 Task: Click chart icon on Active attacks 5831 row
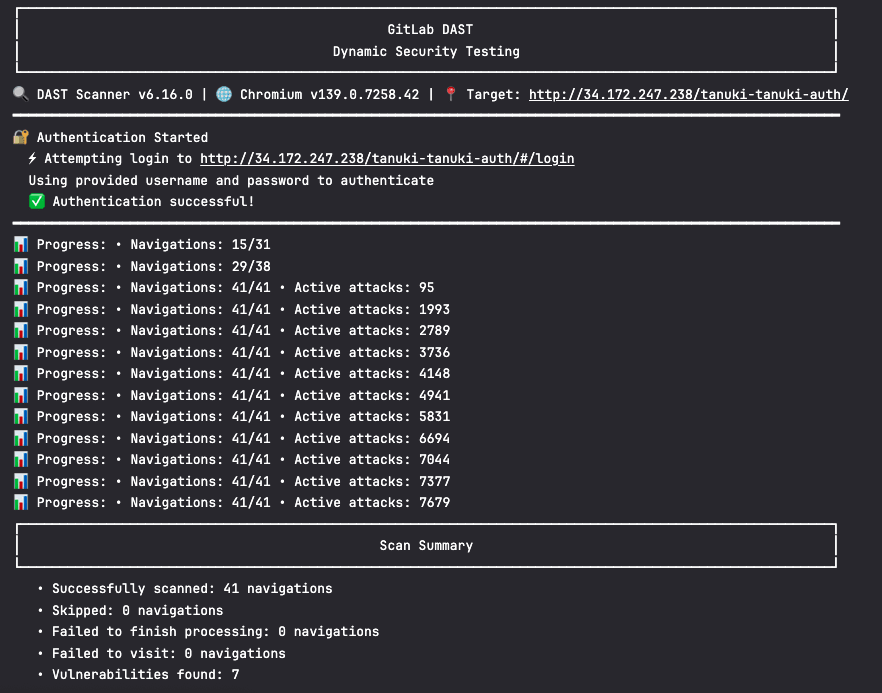[21, 417]
